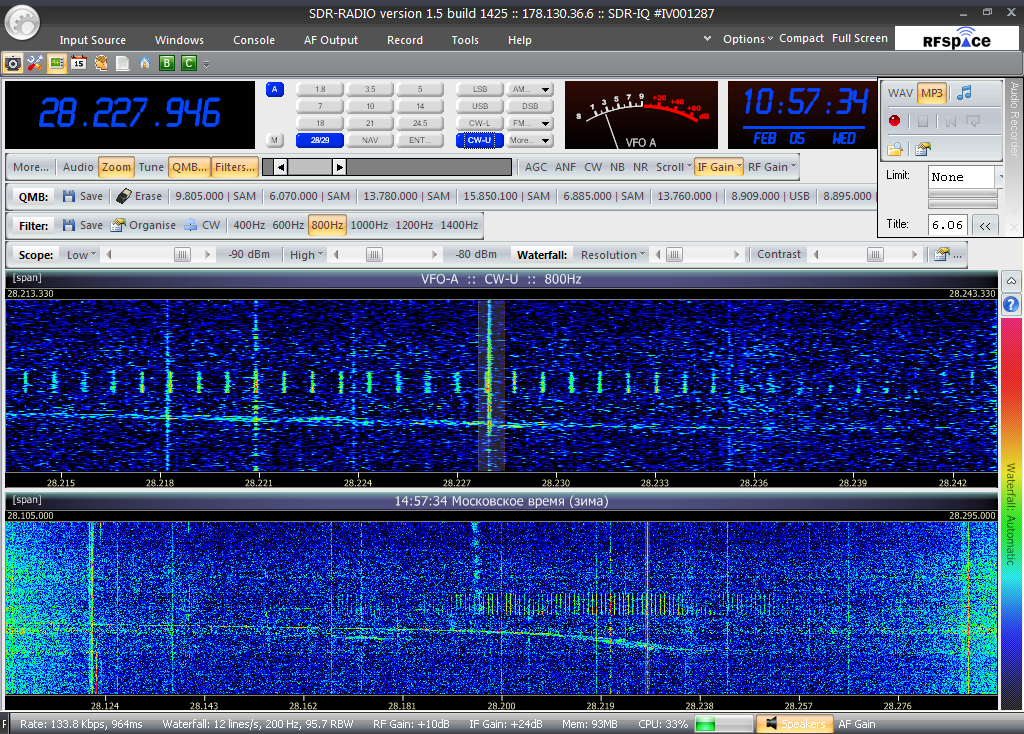1024x734 pixels.
Task: Click the music note icon in Audio Recorder
Action: pos(963,93)
